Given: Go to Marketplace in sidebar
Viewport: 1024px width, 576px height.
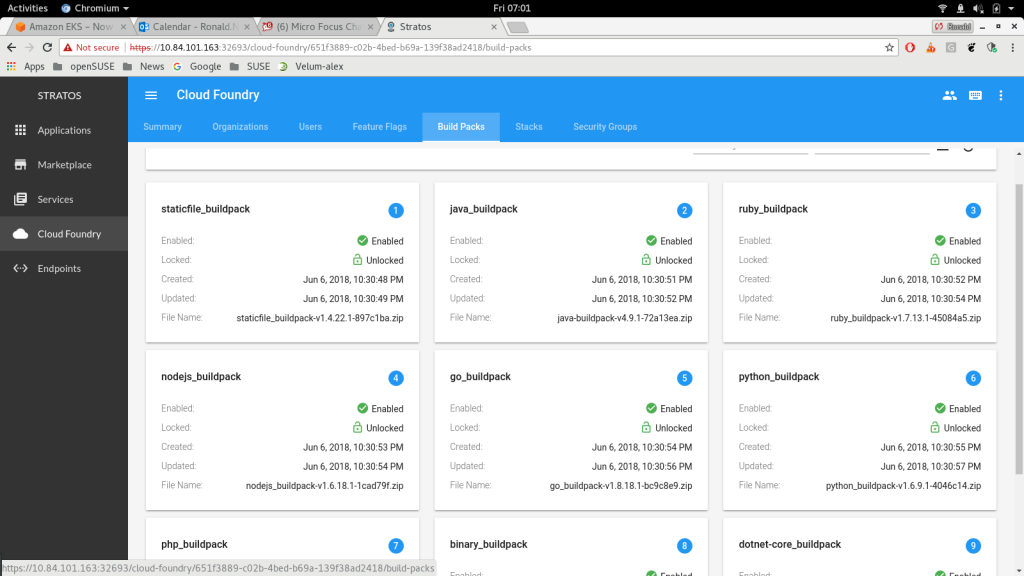Looking at the screenshot, I should click(x=64, y=165).
